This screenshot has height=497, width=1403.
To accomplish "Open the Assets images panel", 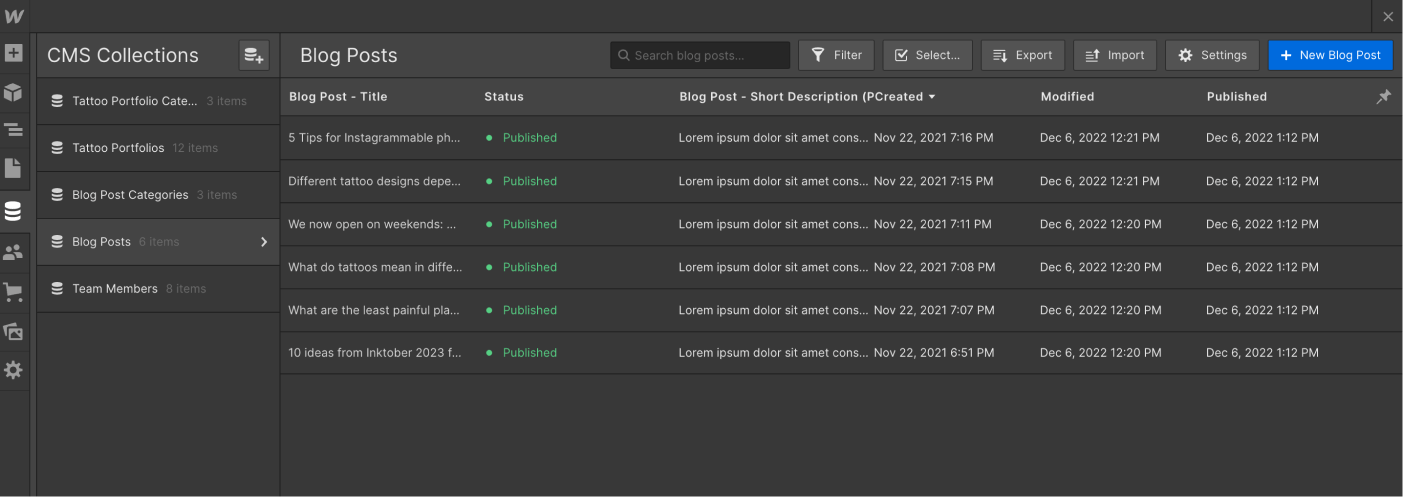I will coord(13,331).
